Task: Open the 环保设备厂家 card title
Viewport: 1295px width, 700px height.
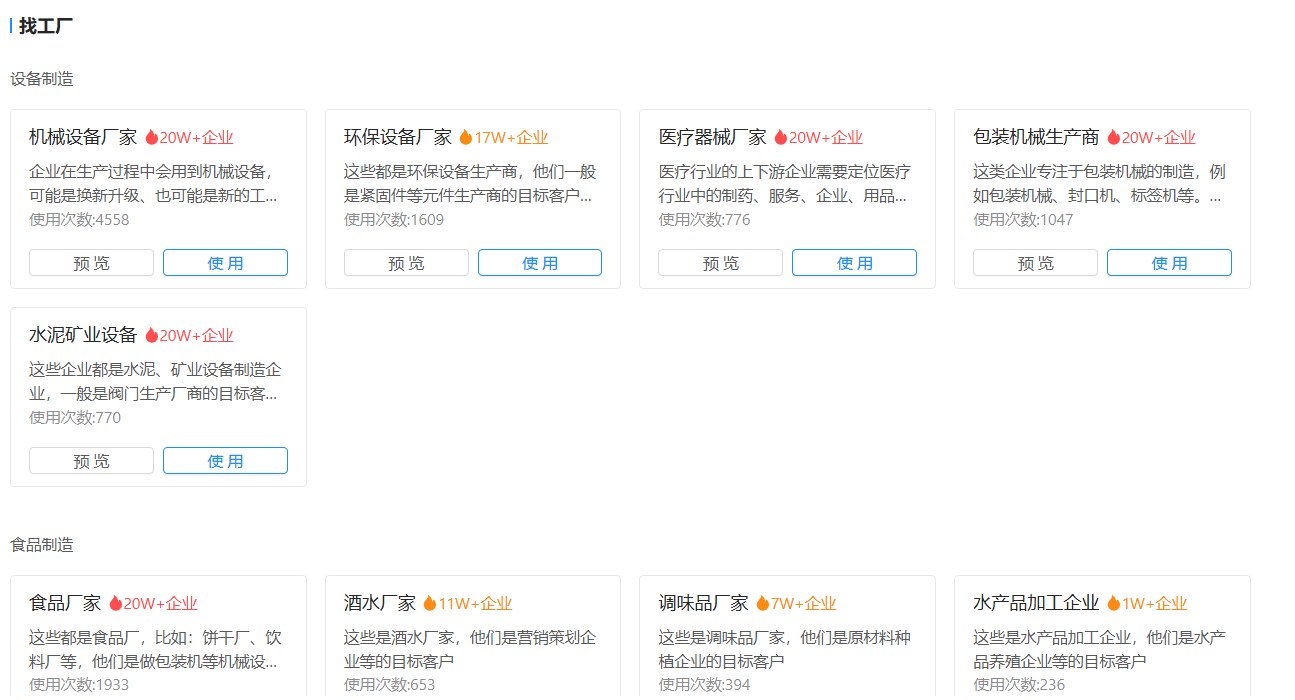Action: (398, 137)
